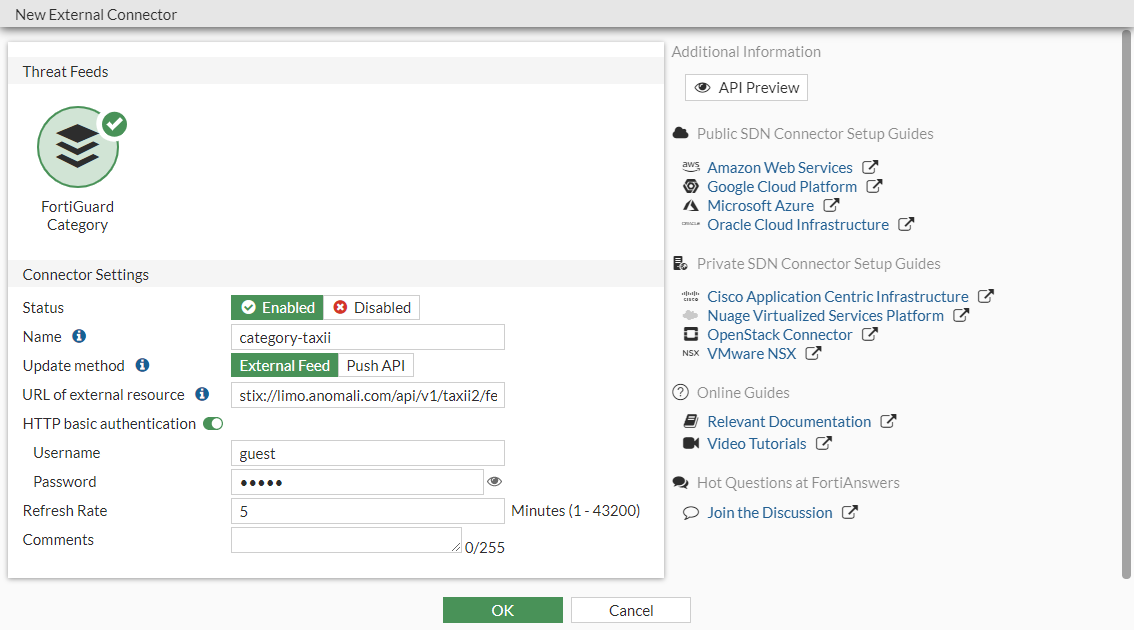
Task: Open the Relevant Documentation link
Action: [788, 421]
